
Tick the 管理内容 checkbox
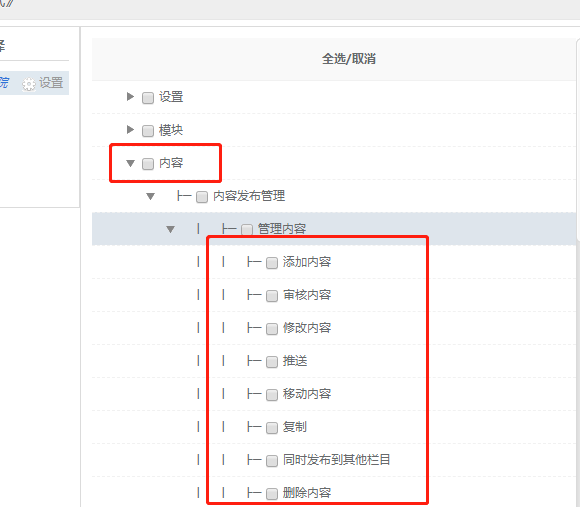[247, 230]
